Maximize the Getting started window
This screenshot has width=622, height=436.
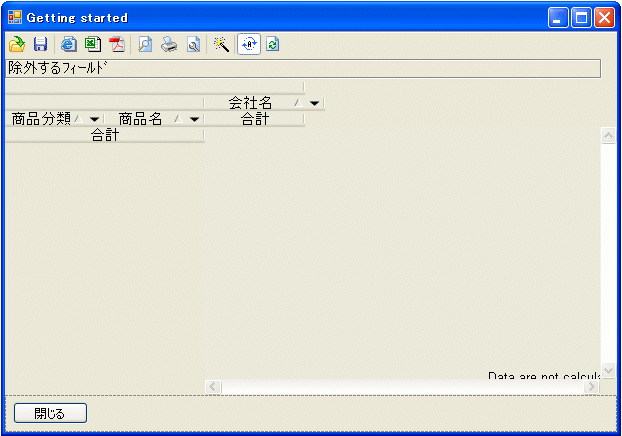pyautogui.click(x=582, y=17)
